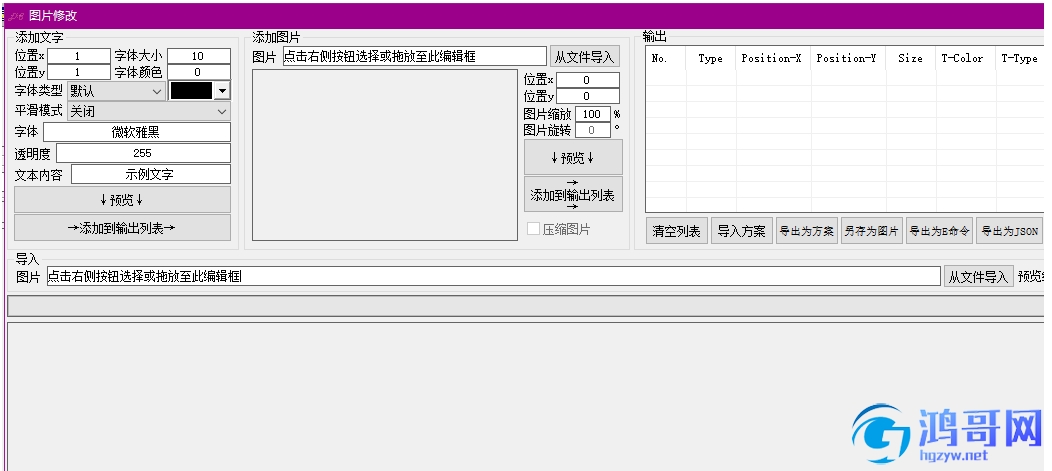Click the 预览 button under 添加文字
The image size is (1052, 471).
[122, 200]
